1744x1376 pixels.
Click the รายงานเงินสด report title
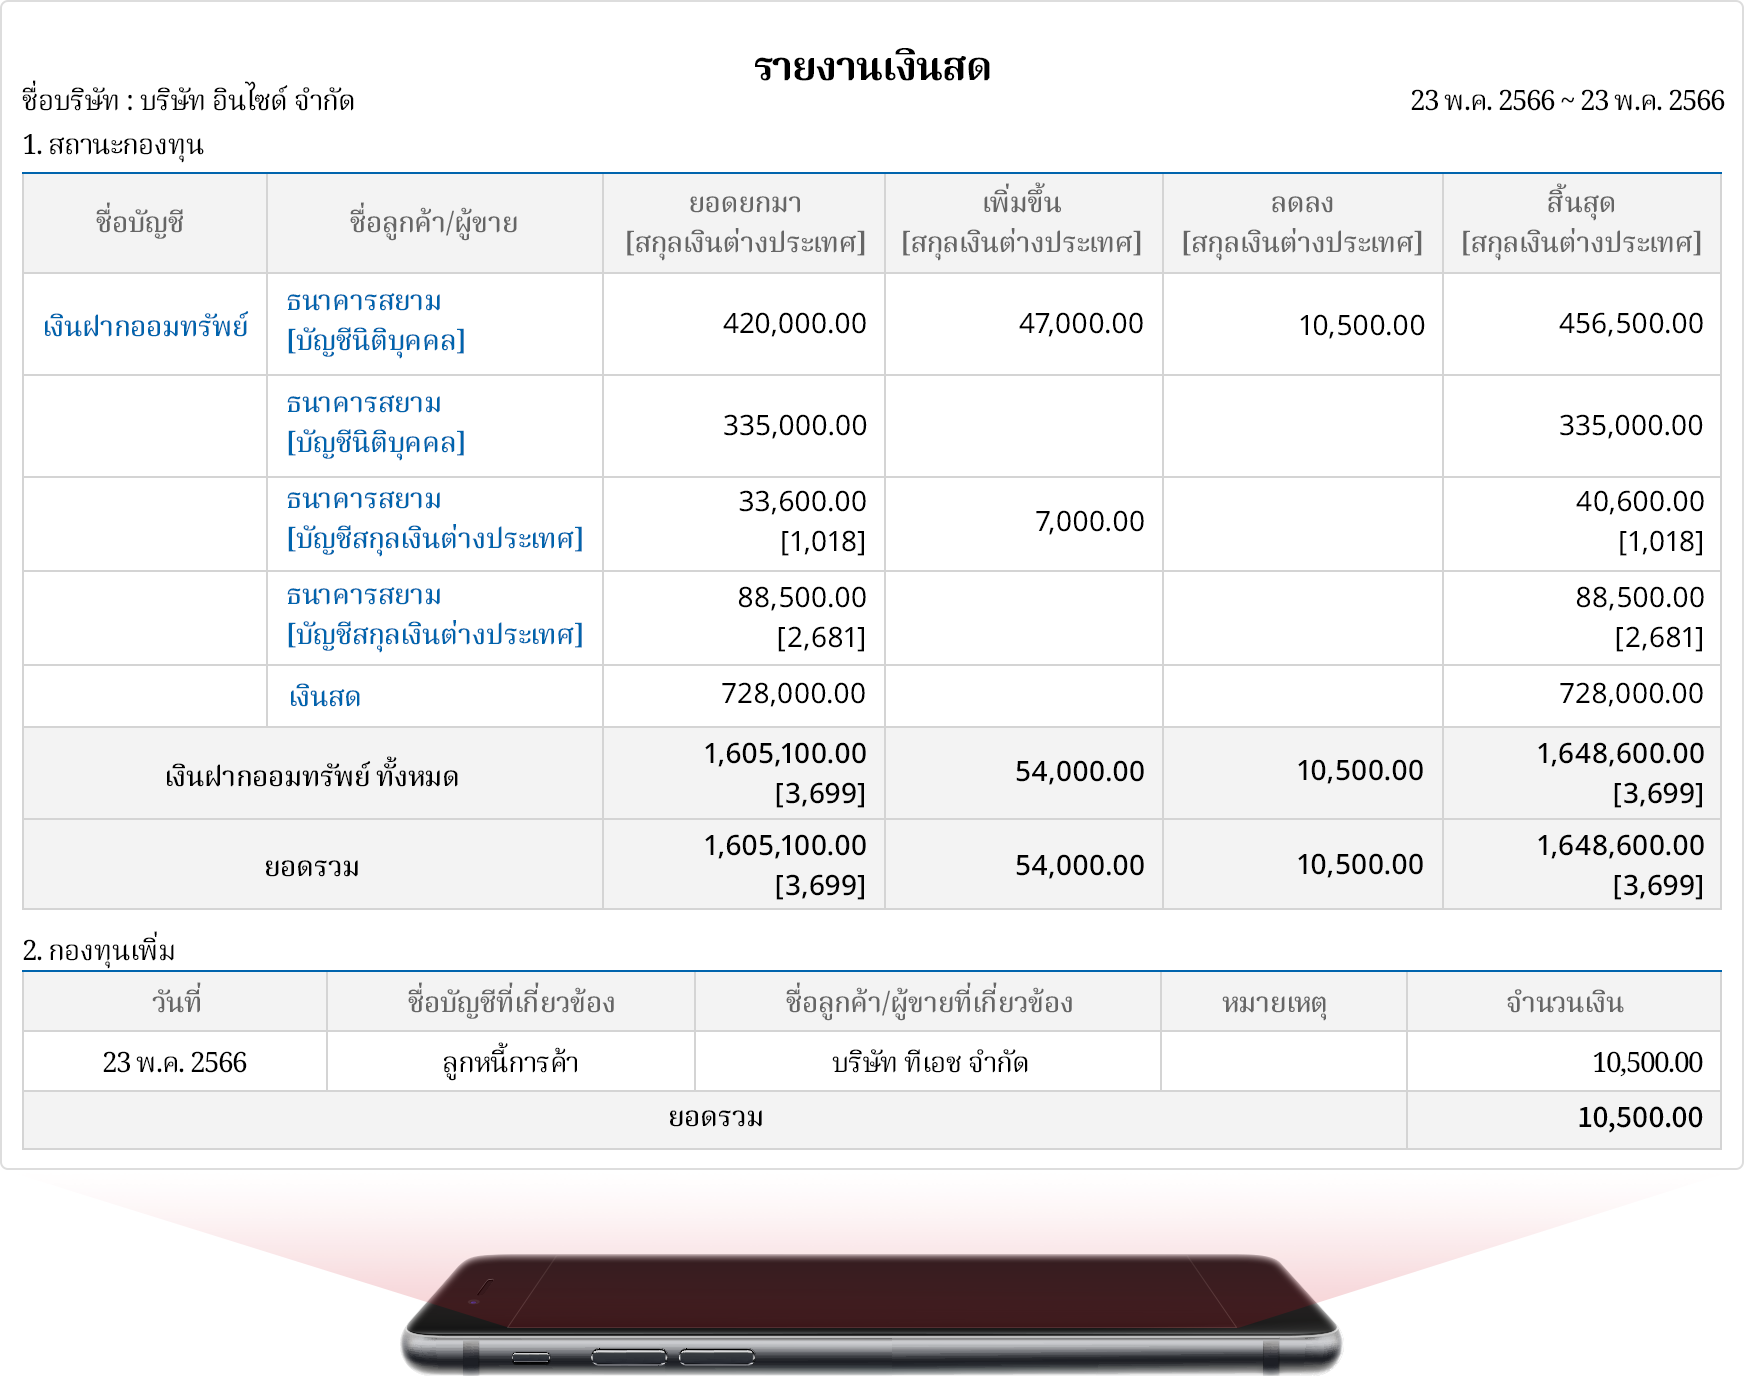tap(871, 67)
